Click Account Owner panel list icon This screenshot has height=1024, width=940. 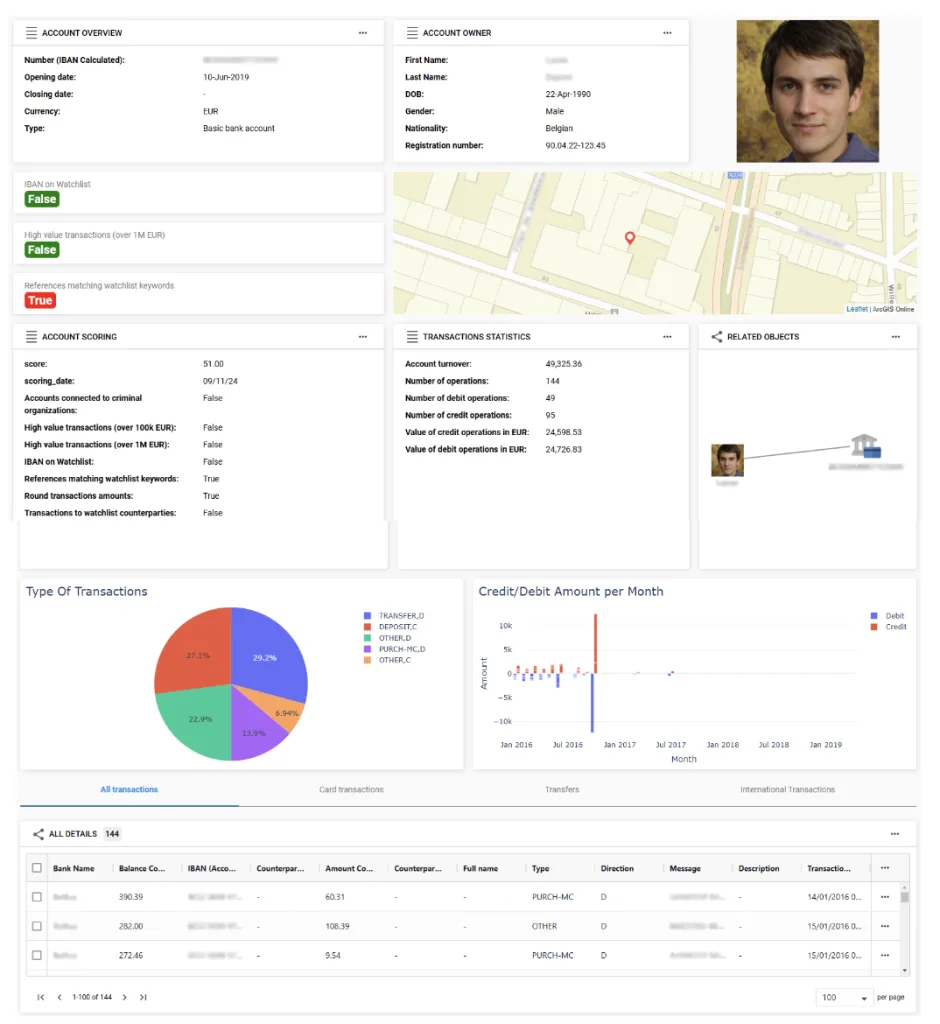click(x=412, y=33)
